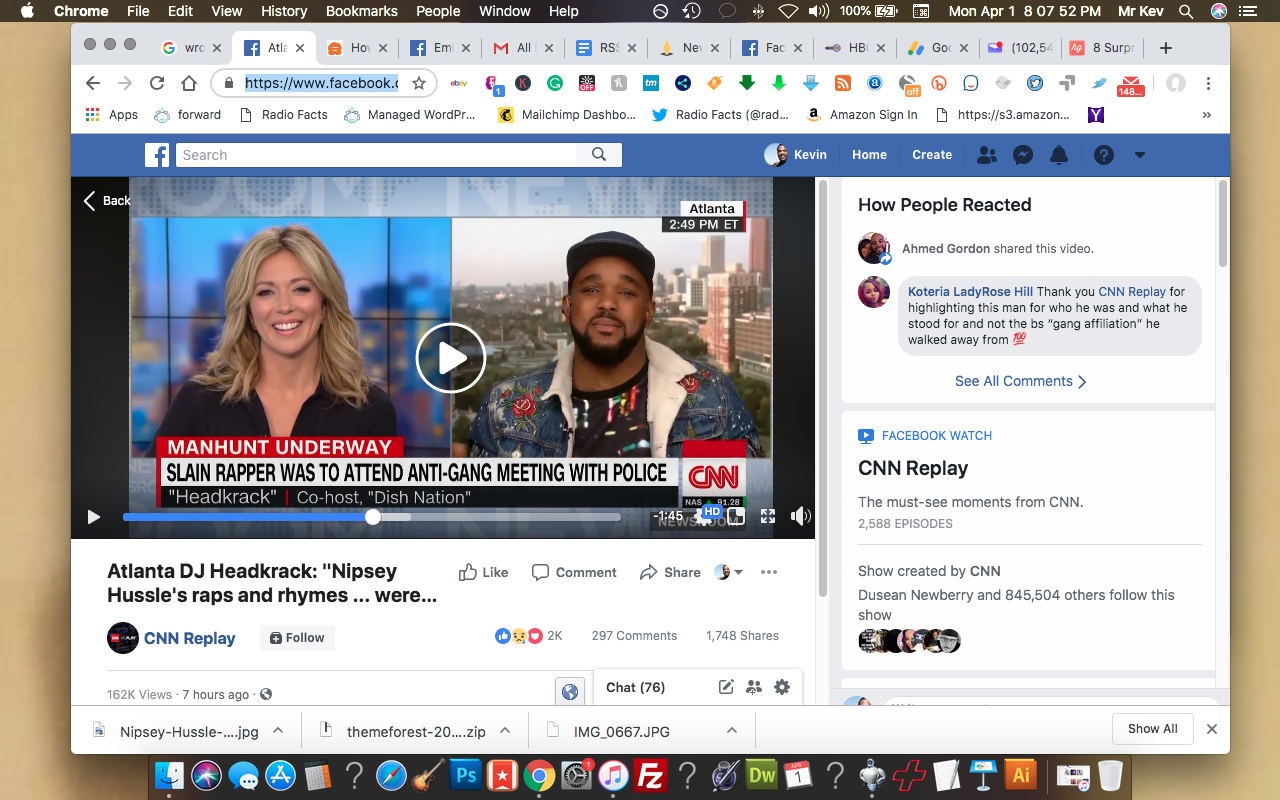Play the CNN video with center play button
This screenshot has height=800, width=1280.
pyautogui.click(x=451, y=358)
